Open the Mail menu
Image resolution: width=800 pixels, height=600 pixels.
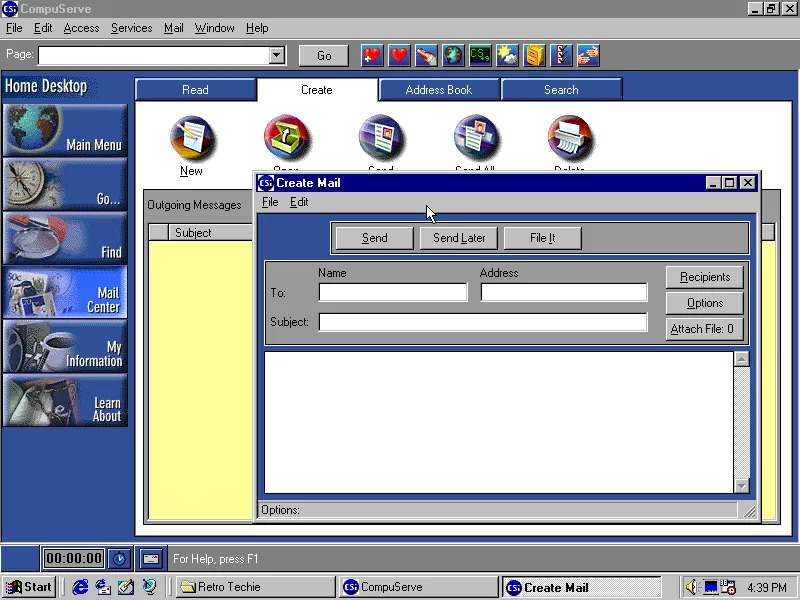pyautogui.click(x=173, y=28)
